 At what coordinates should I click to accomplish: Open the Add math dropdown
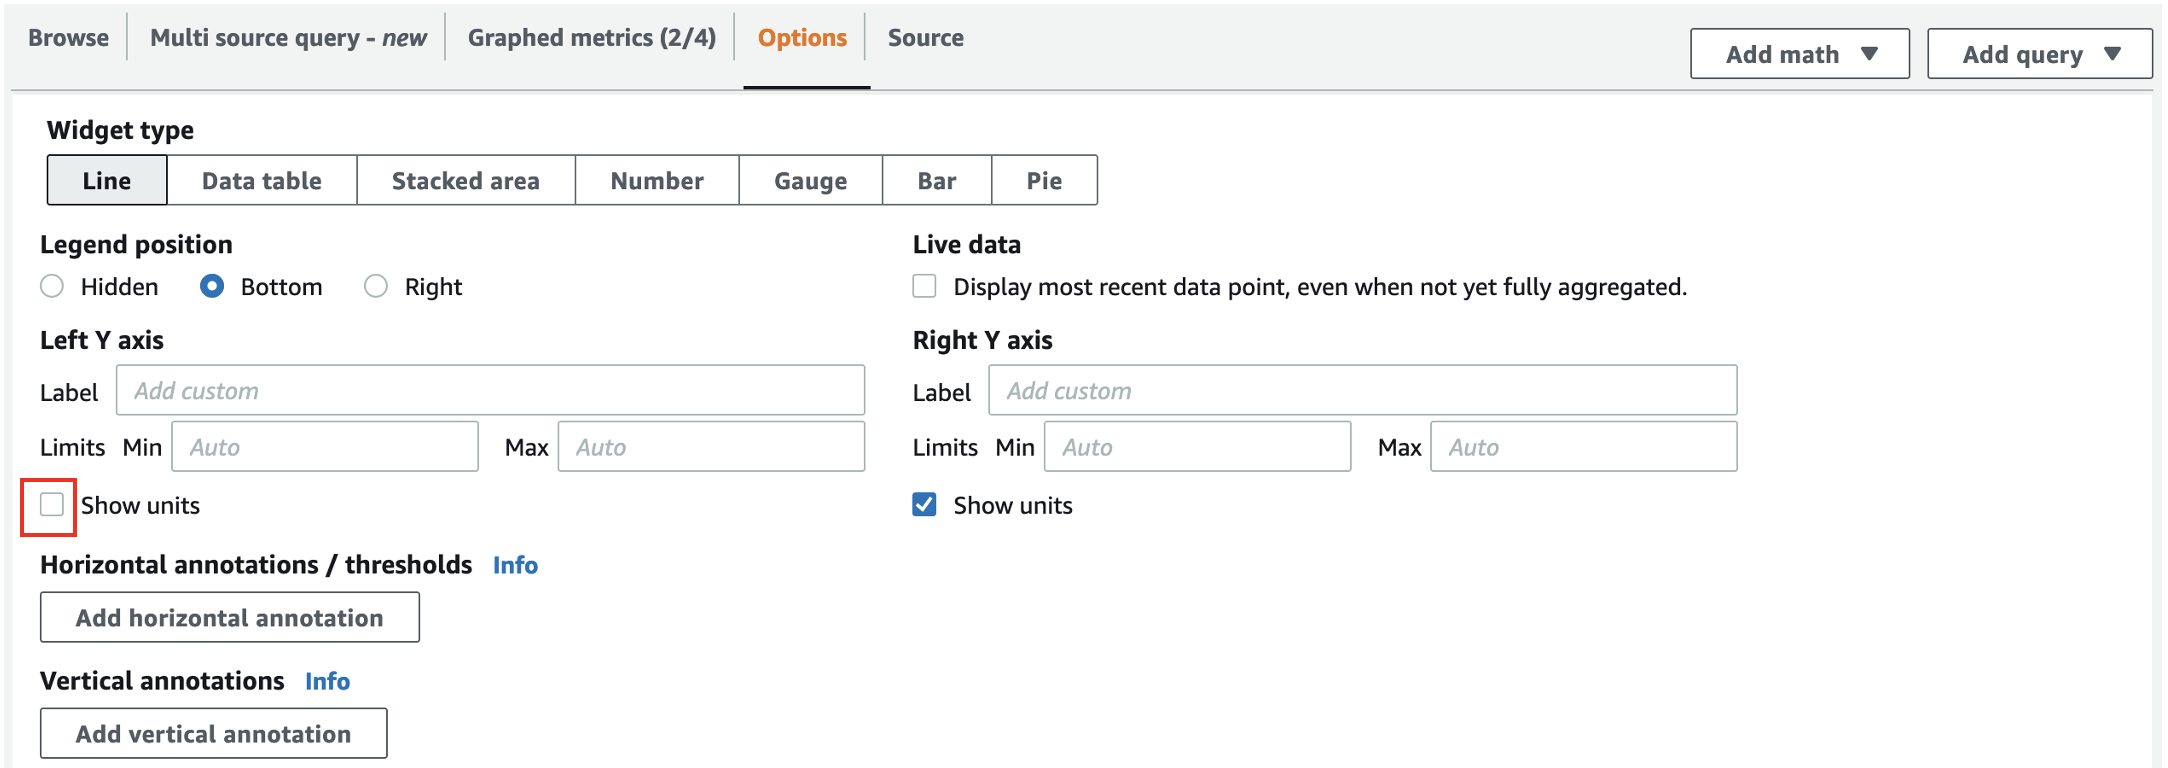[x=1799, y=54]
